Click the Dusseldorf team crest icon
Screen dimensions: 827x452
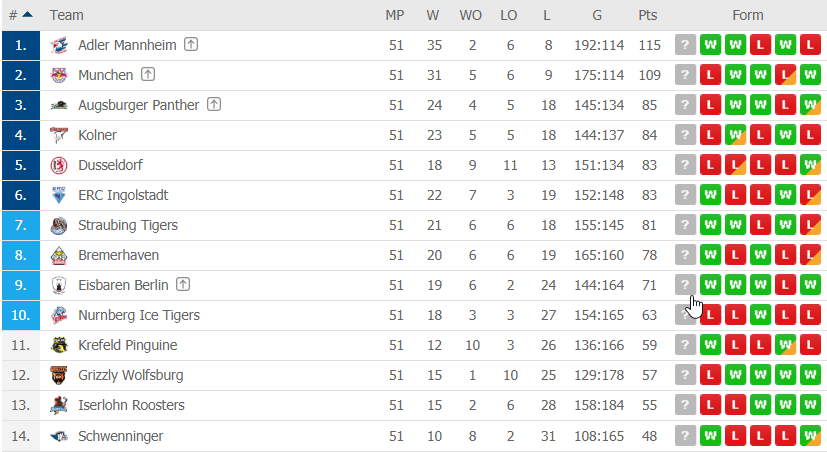pyautogui.click(x=59, y=165)
